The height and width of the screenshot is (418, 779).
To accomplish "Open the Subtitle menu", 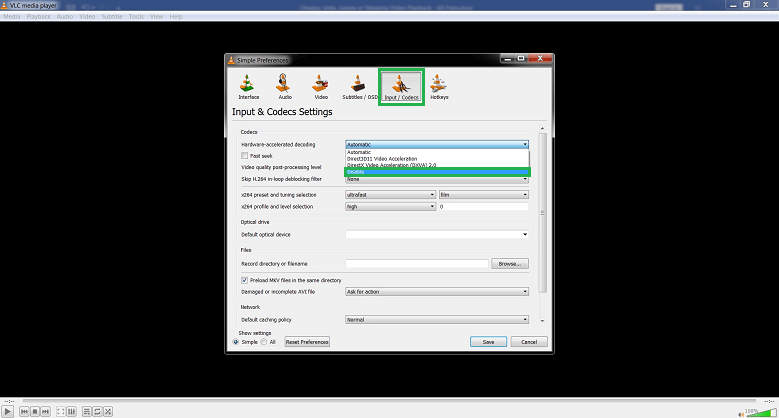I will tap(112, 16).
